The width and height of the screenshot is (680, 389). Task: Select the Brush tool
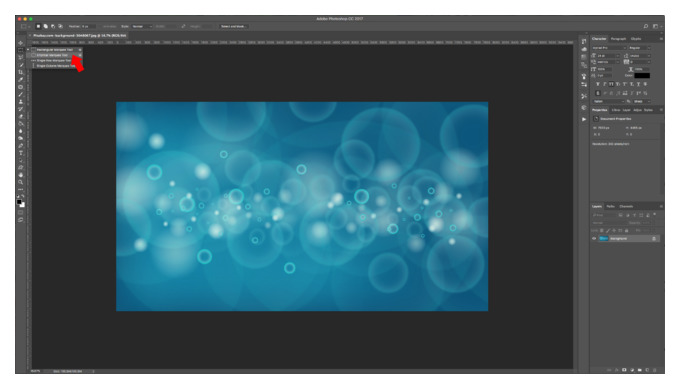point(21,94)
